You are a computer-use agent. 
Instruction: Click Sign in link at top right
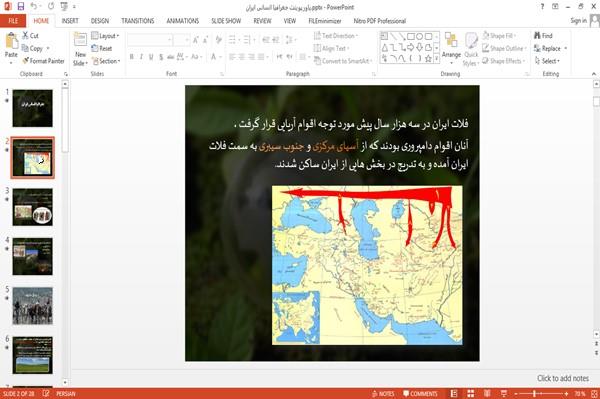(x=578, y=21)
